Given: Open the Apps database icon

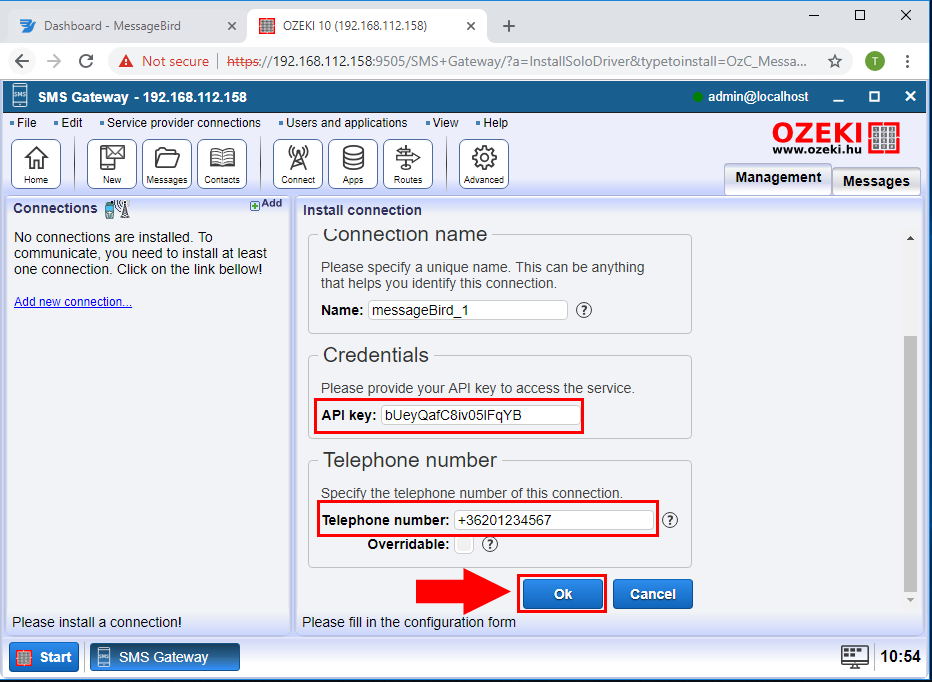Looking at the screenshot, I should pyautogui.click(x=353, y=163).
